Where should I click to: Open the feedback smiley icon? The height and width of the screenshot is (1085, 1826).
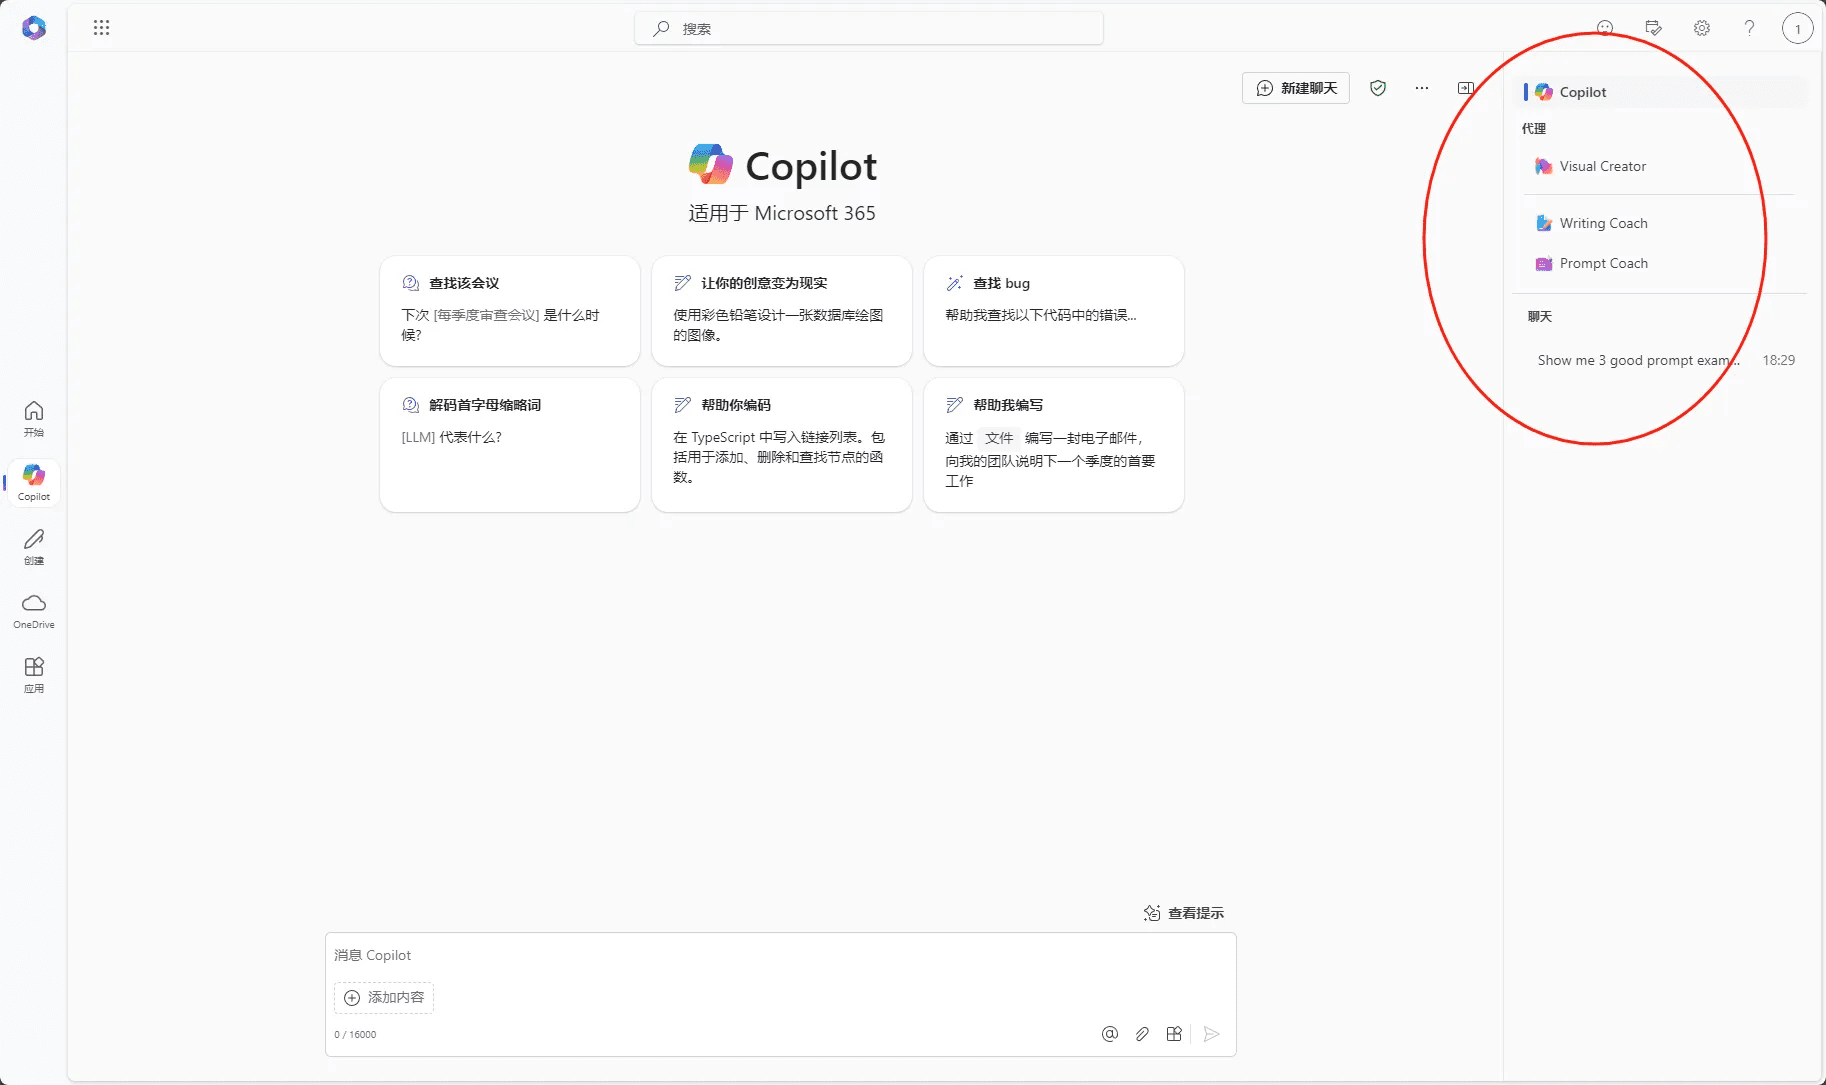click(1605, 28)
